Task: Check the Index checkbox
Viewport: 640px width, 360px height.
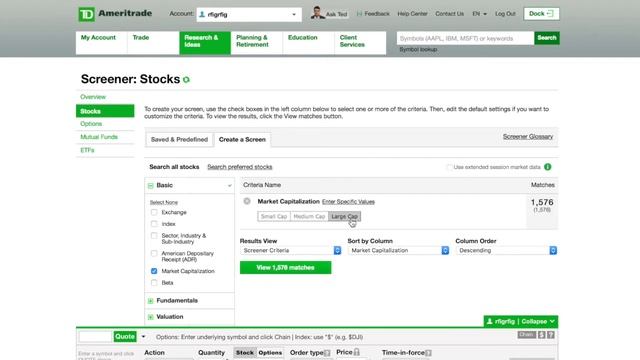Action: coord(154,224)
